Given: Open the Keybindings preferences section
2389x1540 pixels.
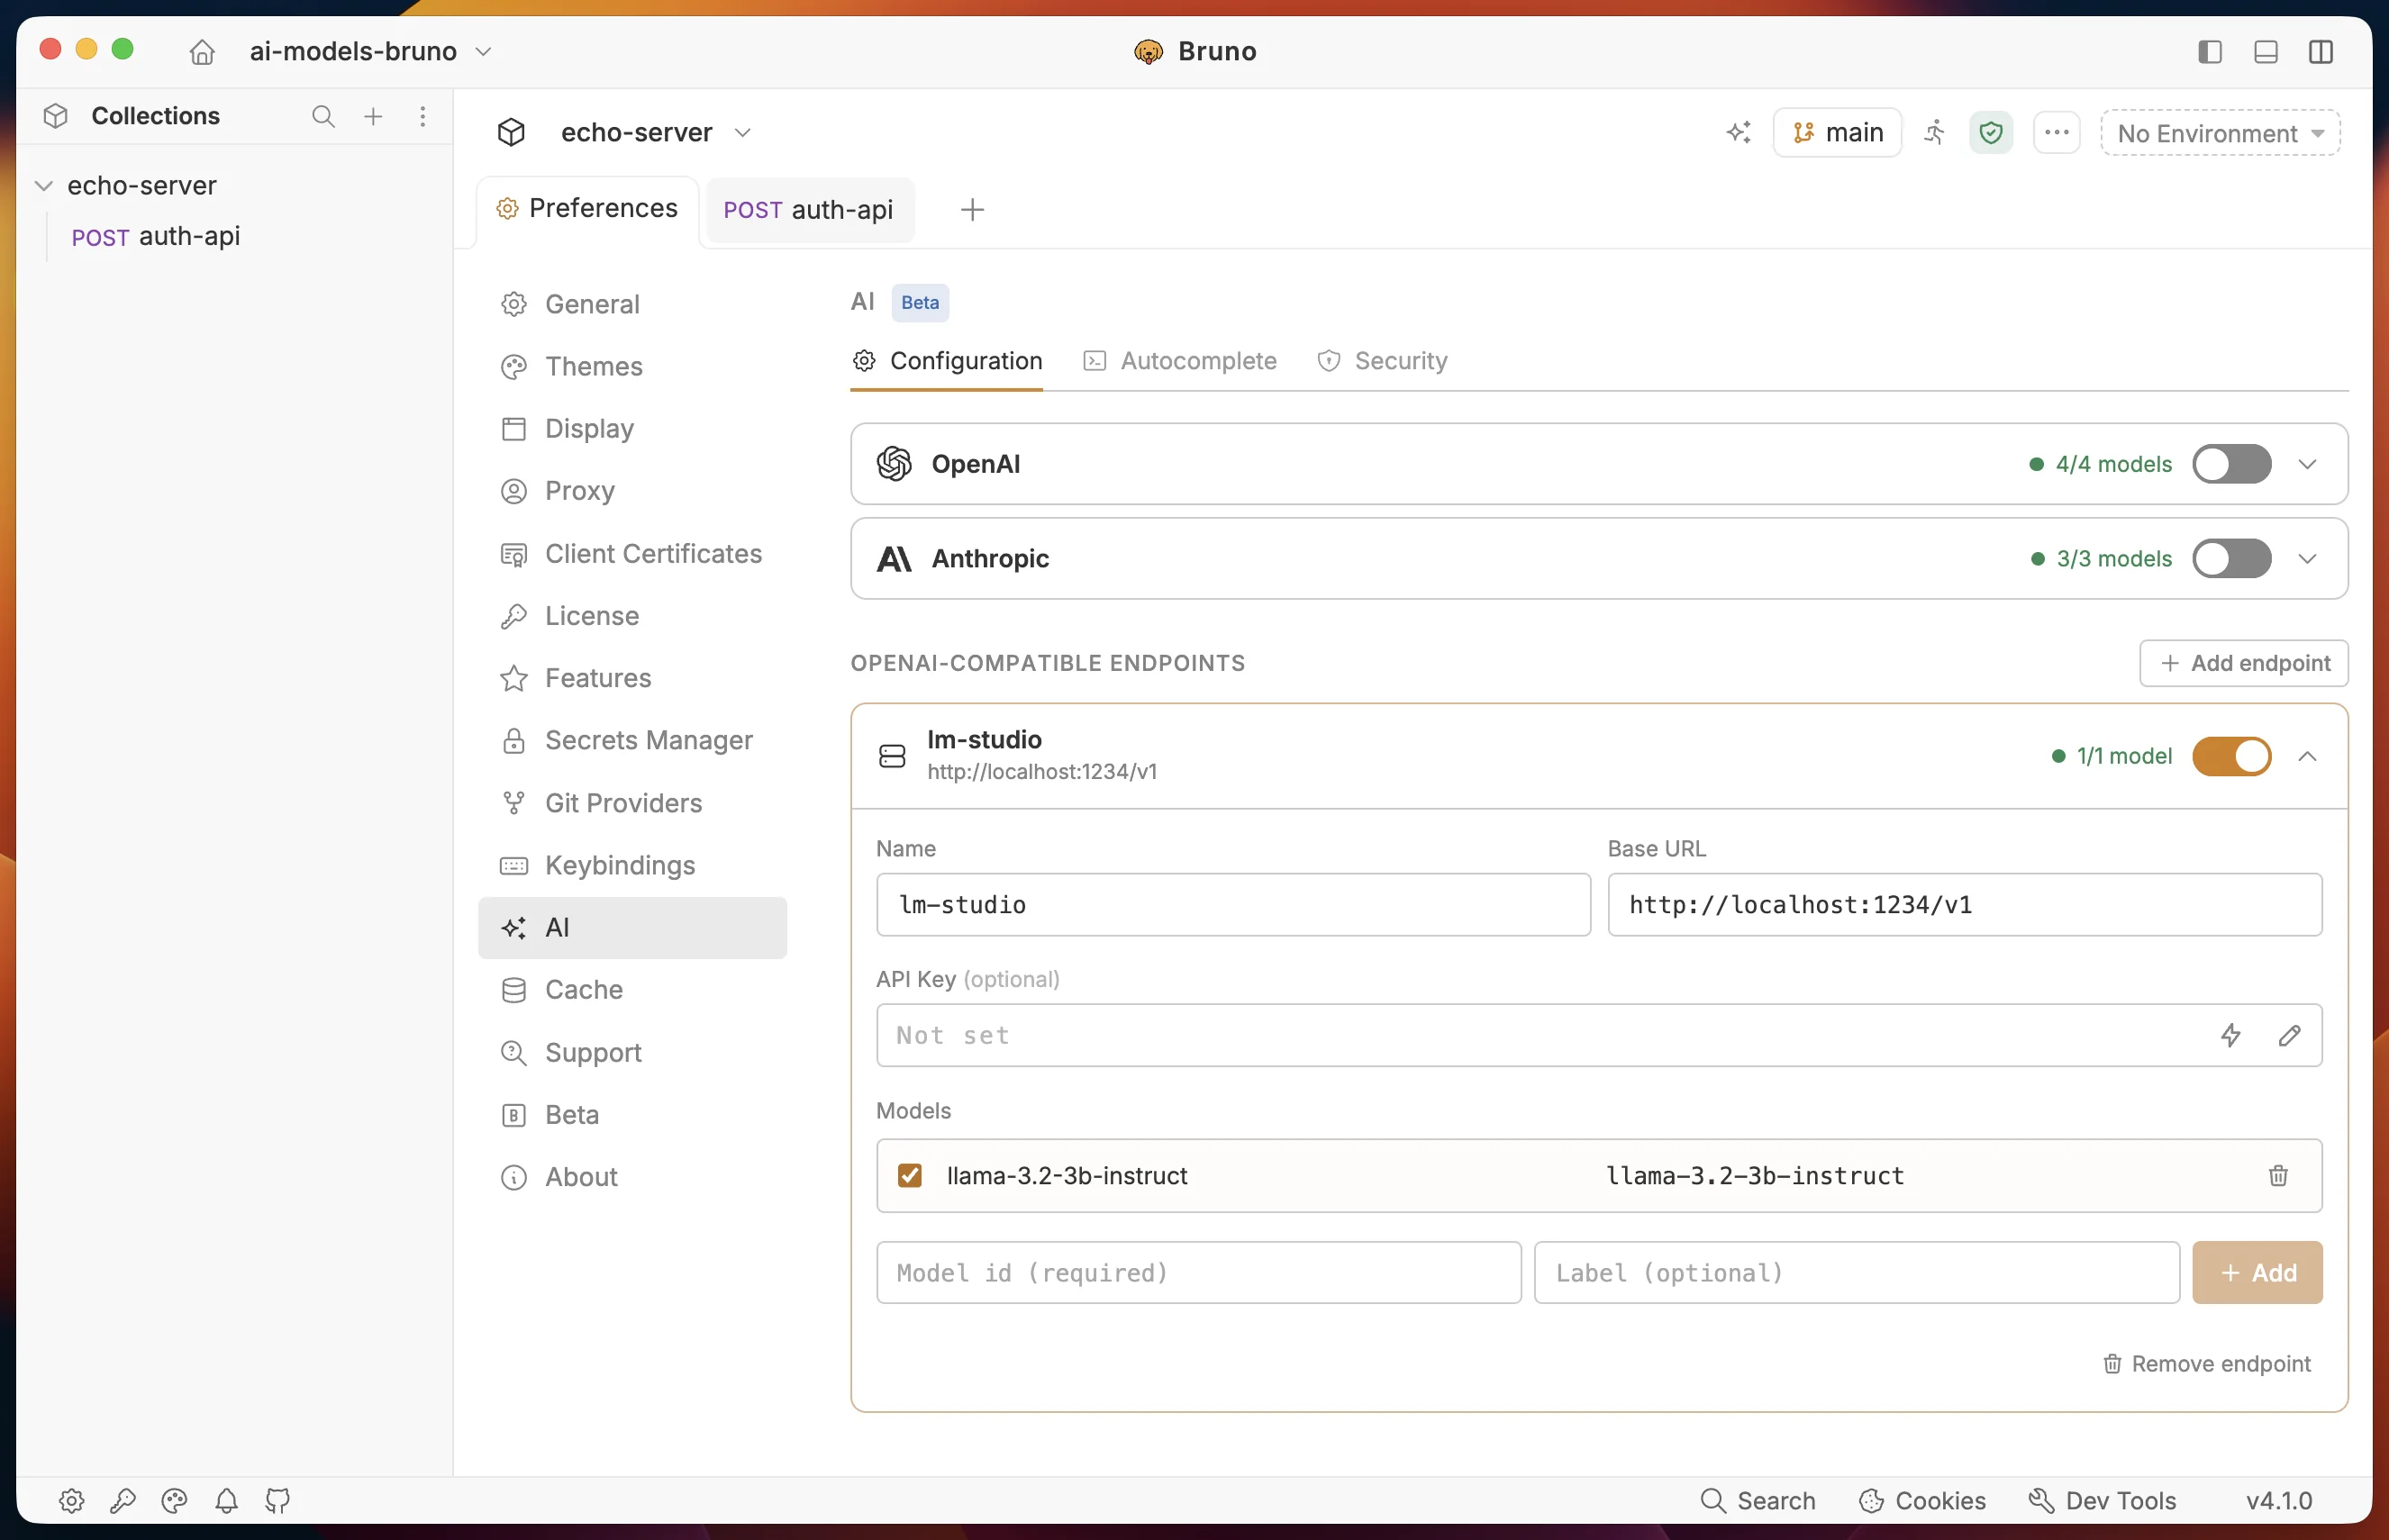Looking at the screenshot, I should [632, 865].
